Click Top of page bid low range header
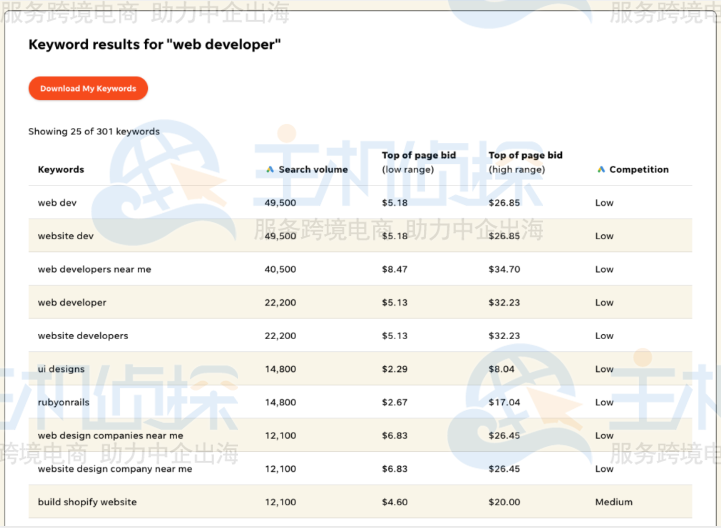721x528 pixels. tap(418, 162)
